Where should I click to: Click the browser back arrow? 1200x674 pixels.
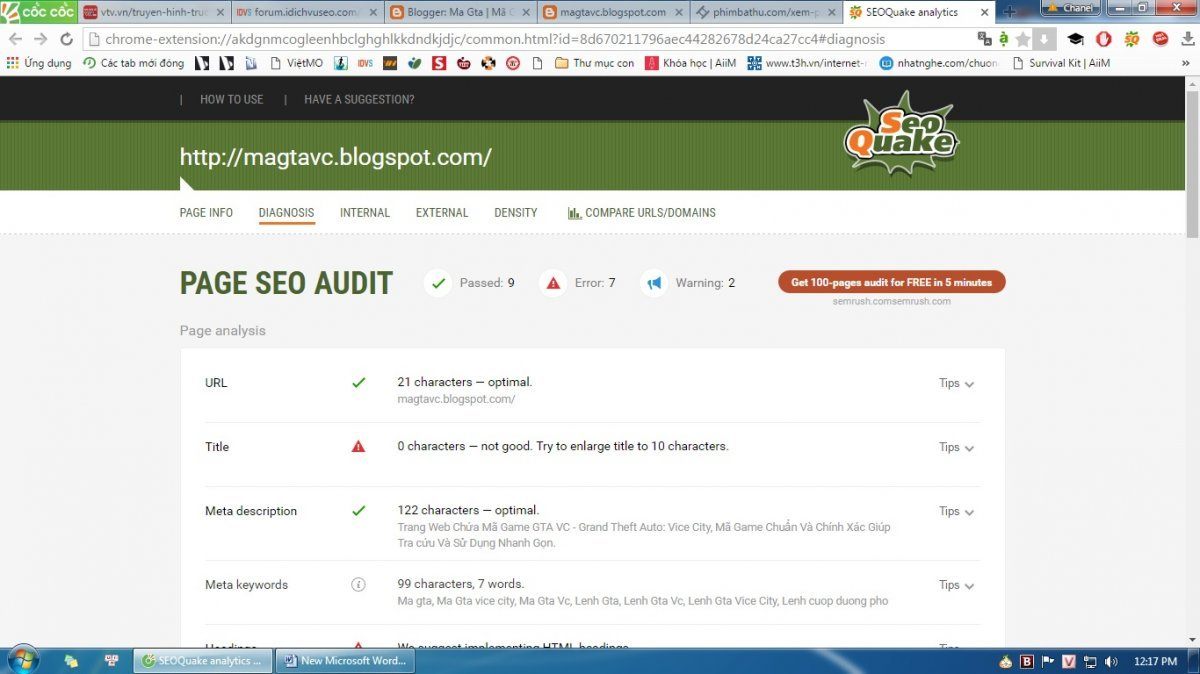(15, 39)
